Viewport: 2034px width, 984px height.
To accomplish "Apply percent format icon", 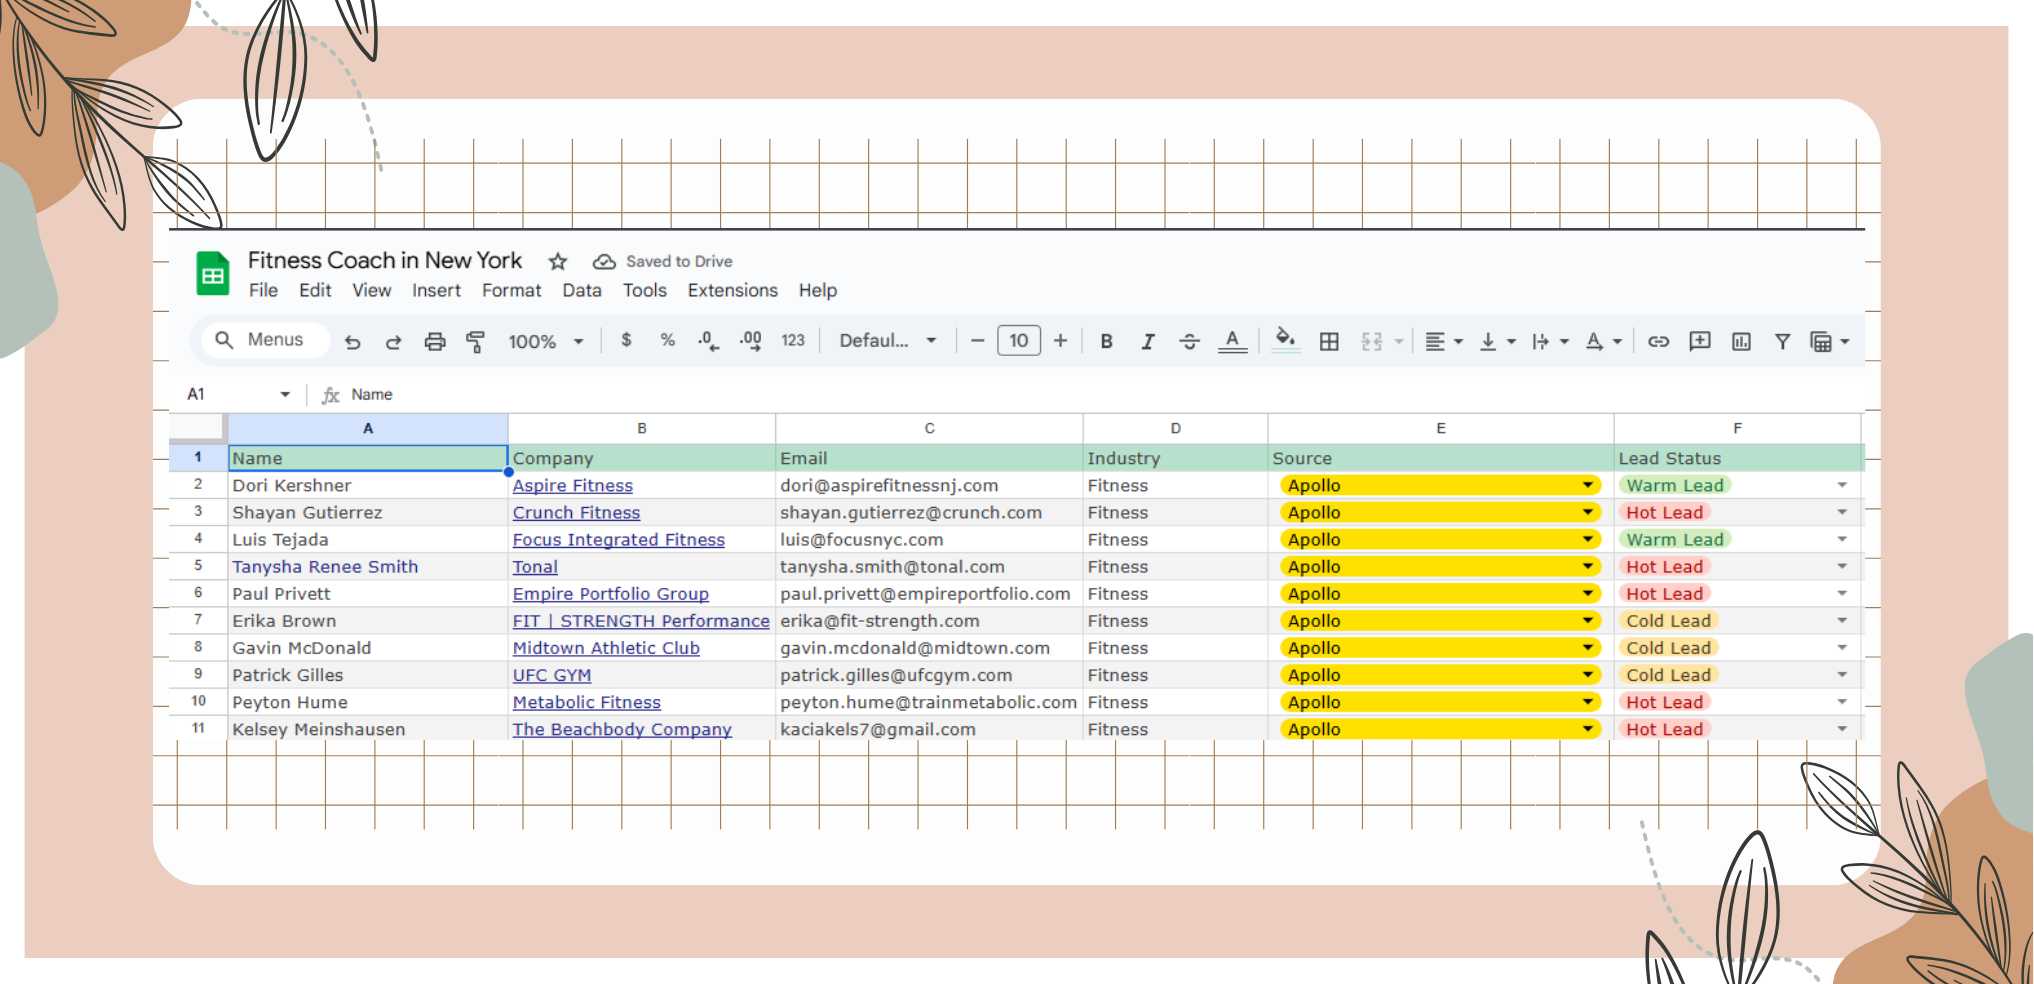I will 668,340.
